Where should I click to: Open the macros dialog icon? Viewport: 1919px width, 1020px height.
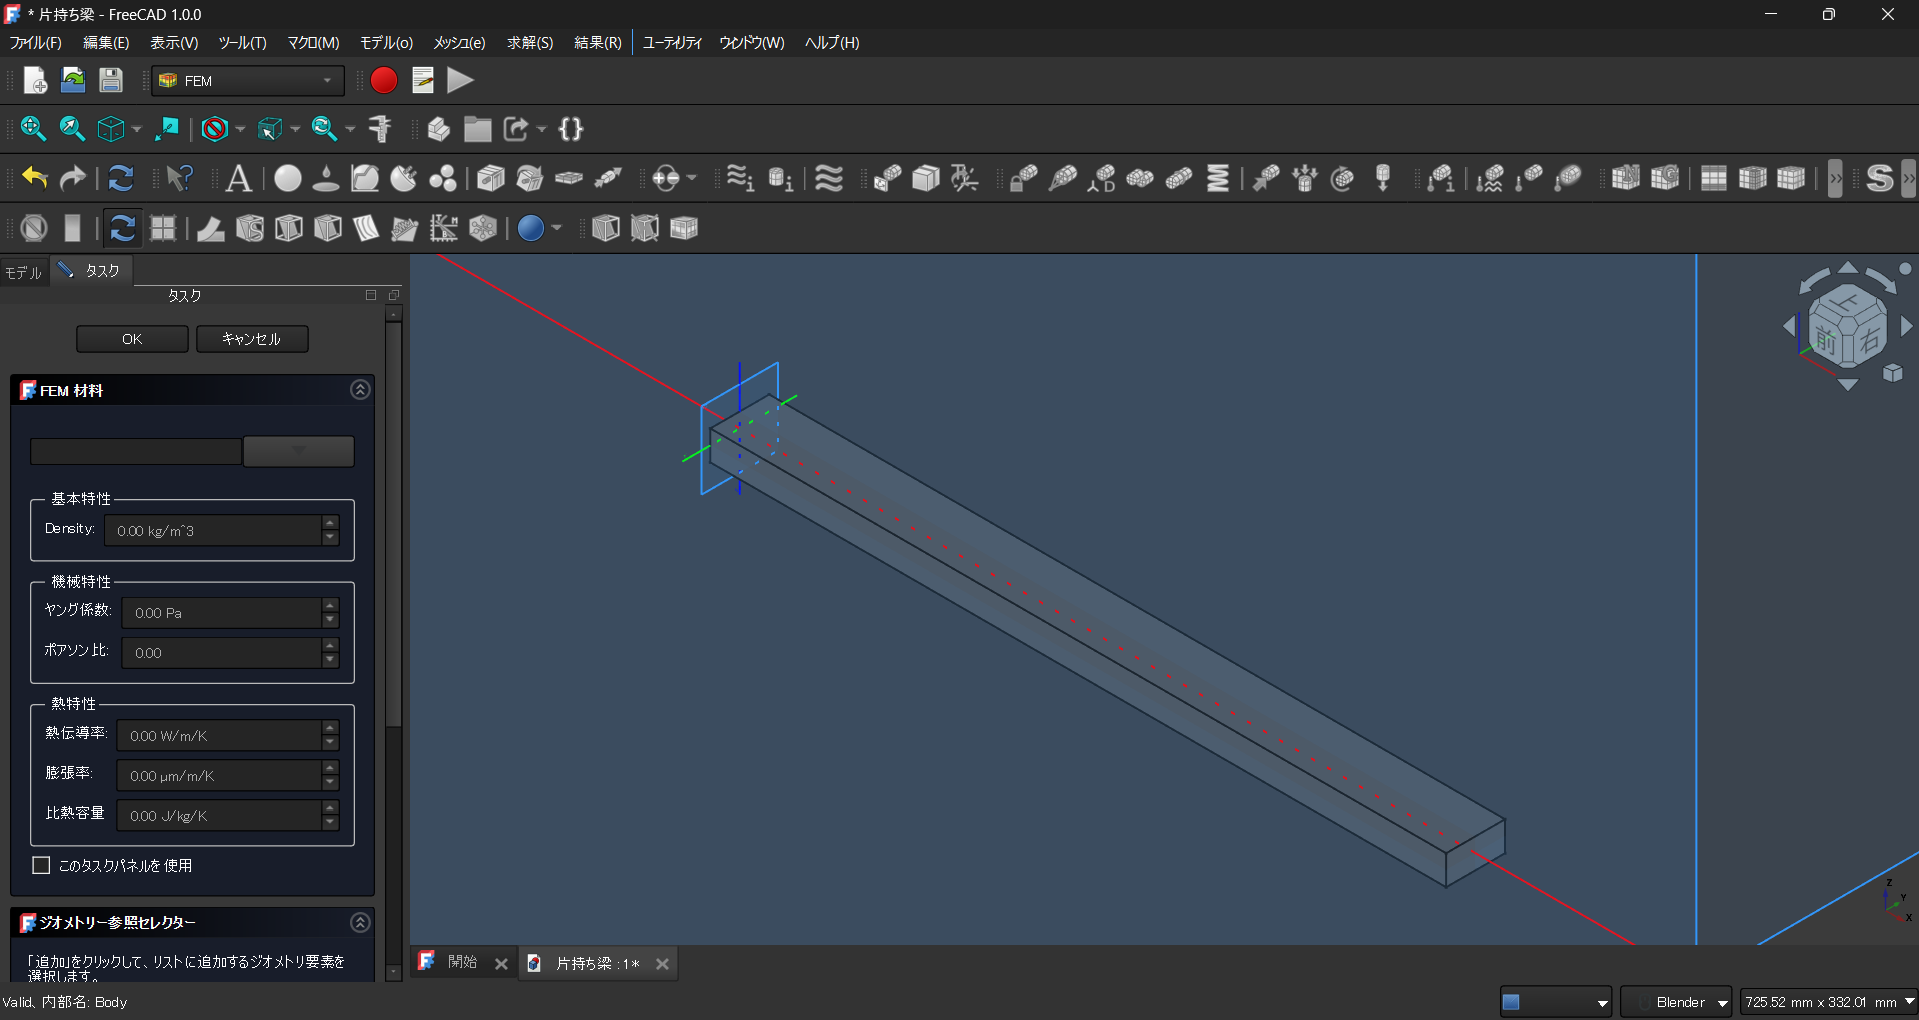click(422, 80)
